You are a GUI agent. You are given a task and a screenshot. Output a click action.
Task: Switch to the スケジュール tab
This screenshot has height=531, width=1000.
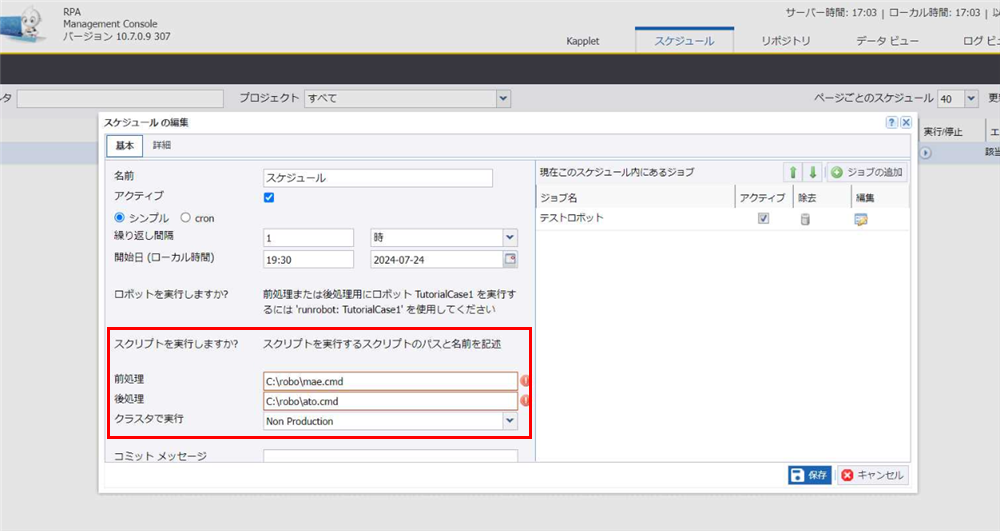pos(684,41)
